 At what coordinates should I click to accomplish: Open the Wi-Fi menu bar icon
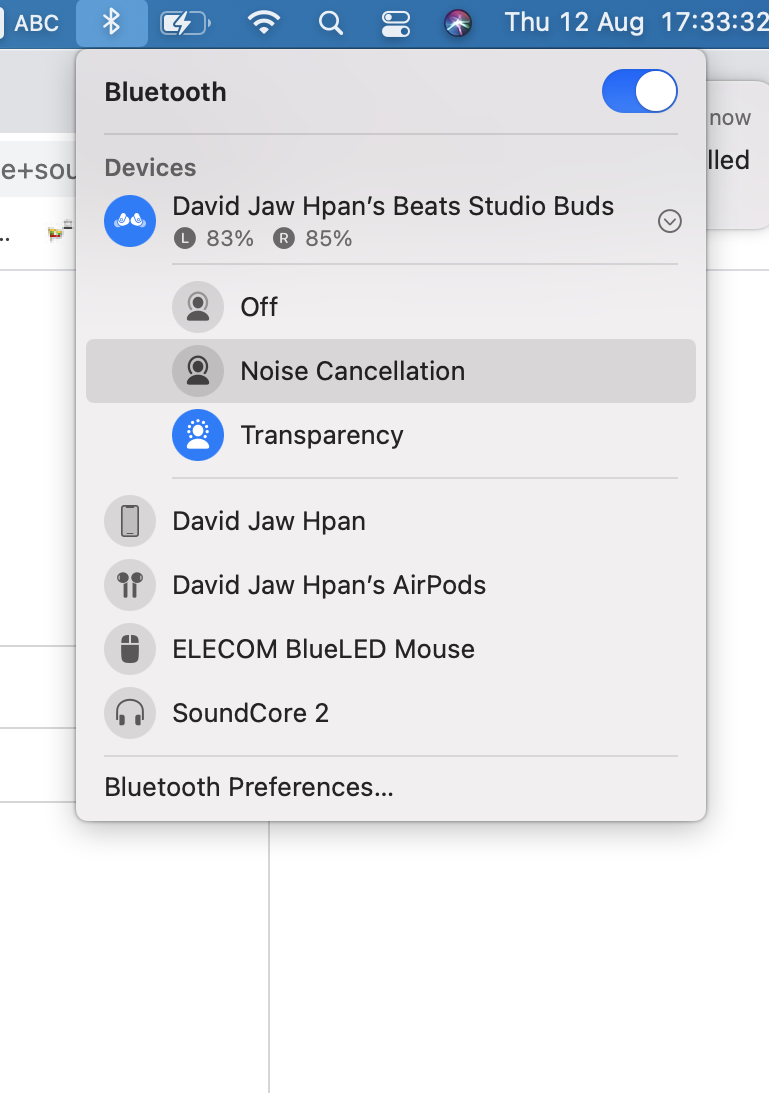click(263, 23)
